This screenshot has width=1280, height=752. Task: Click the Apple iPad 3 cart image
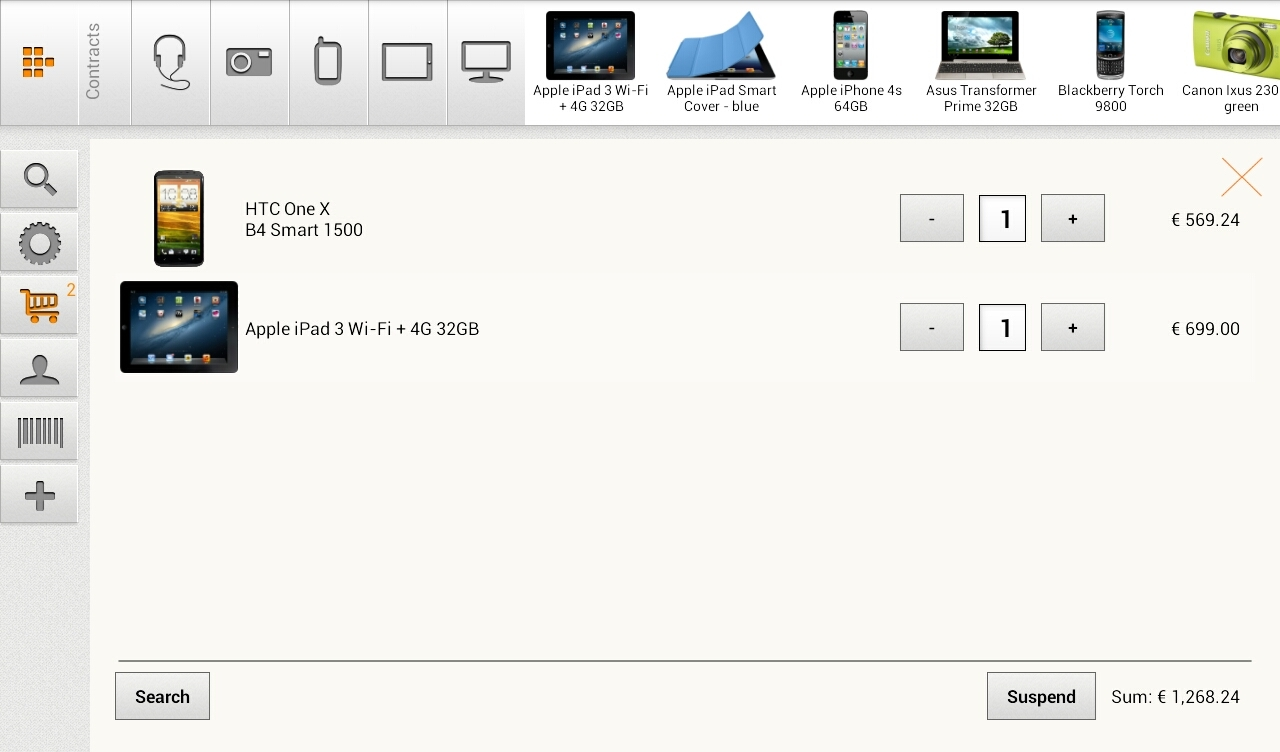point(179,327)
